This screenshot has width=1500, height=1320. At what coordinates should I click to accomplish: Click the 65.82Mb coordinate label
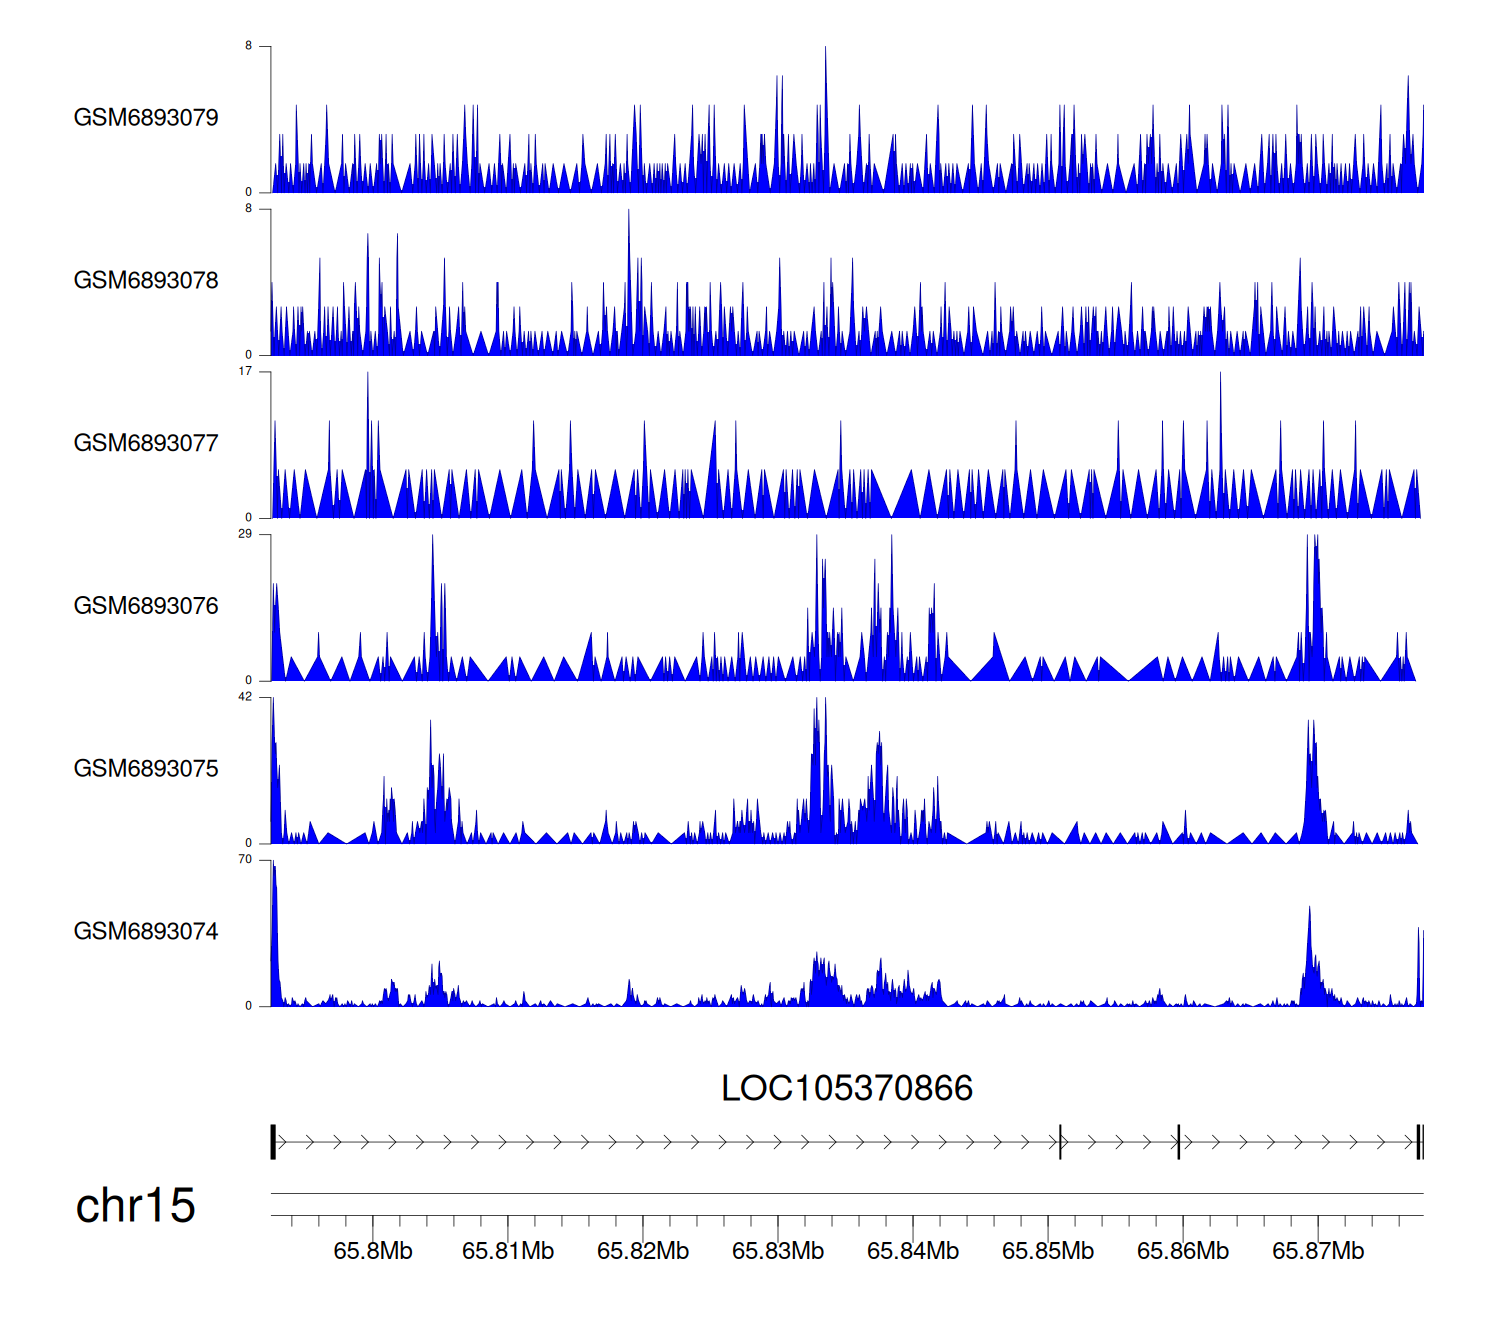643,1251
